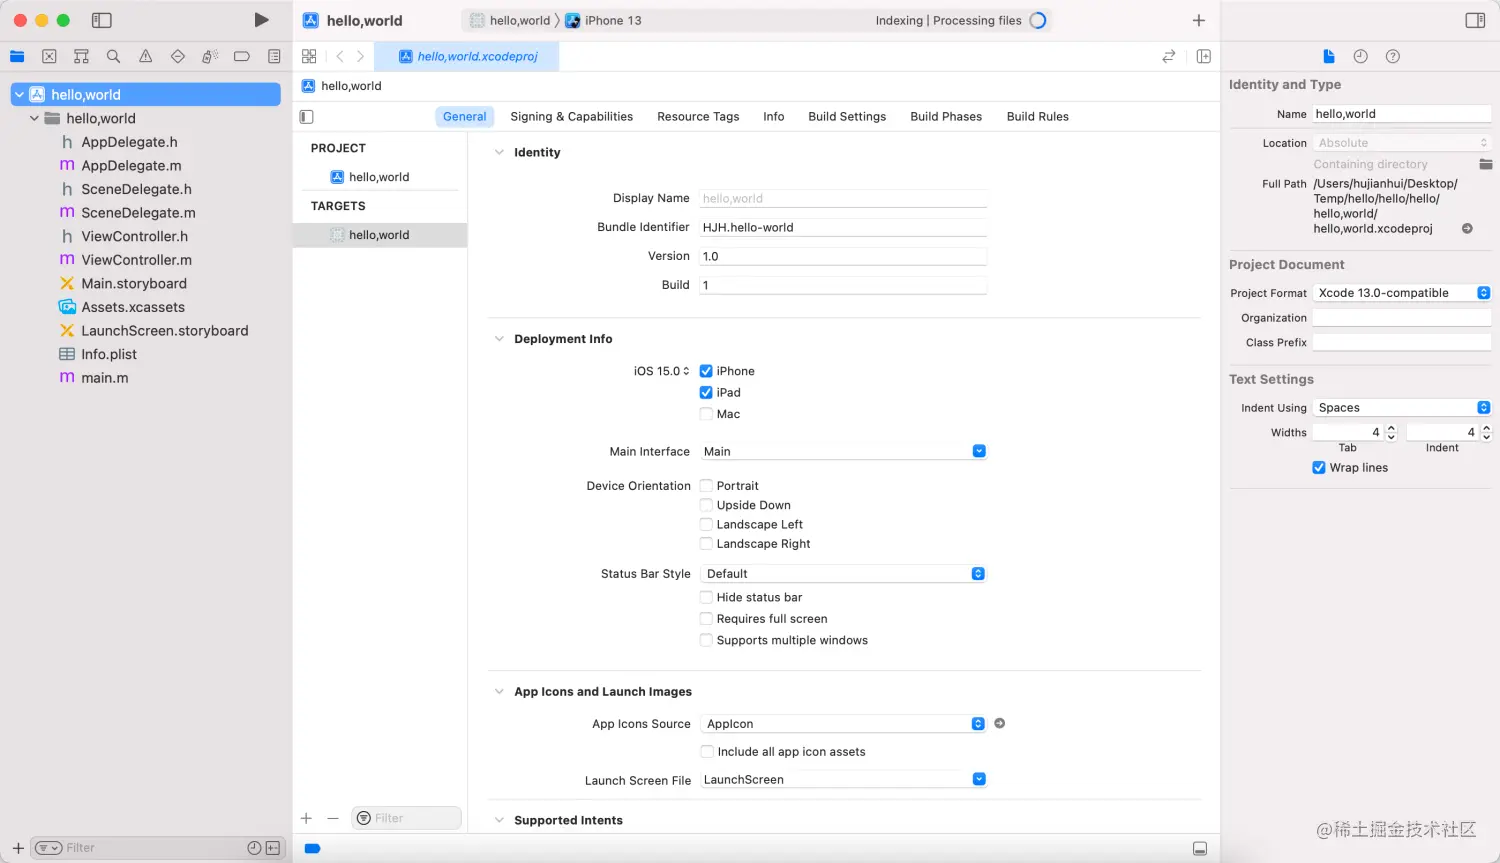Image resolution: width=1500 pixels, height=863 pixels.
Task: Check the Portrait device orientation
Action: point(707,485)
